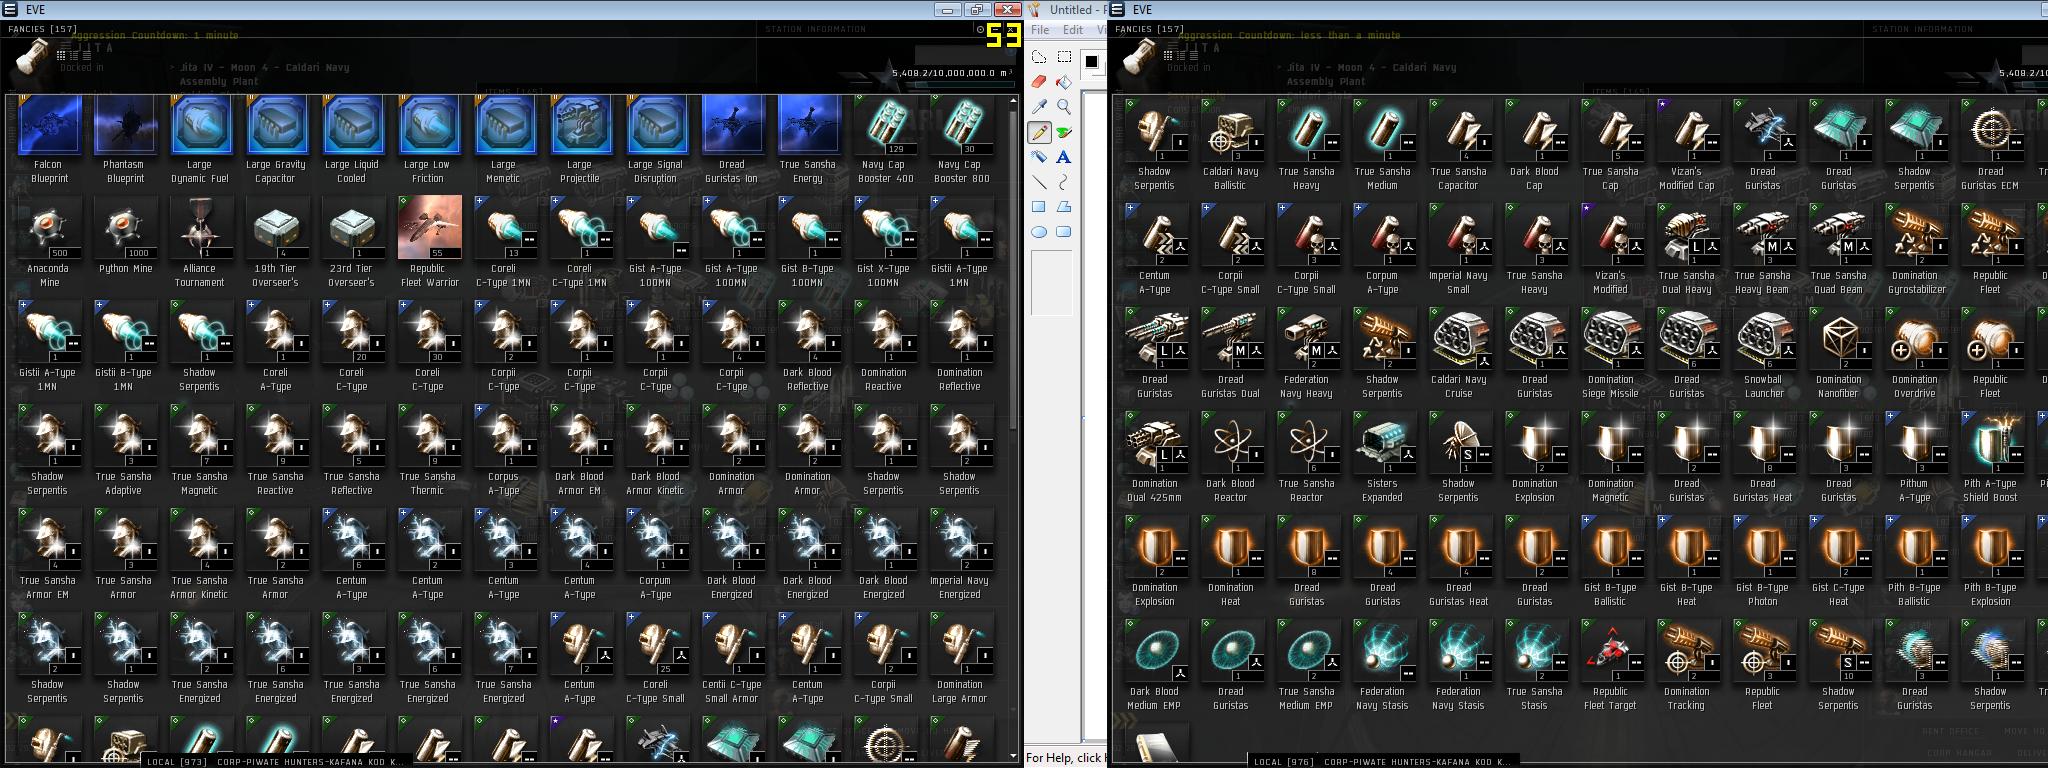Open the left EVE window system menu
This screenshot has width=2048, height=768.
point(10,9)
